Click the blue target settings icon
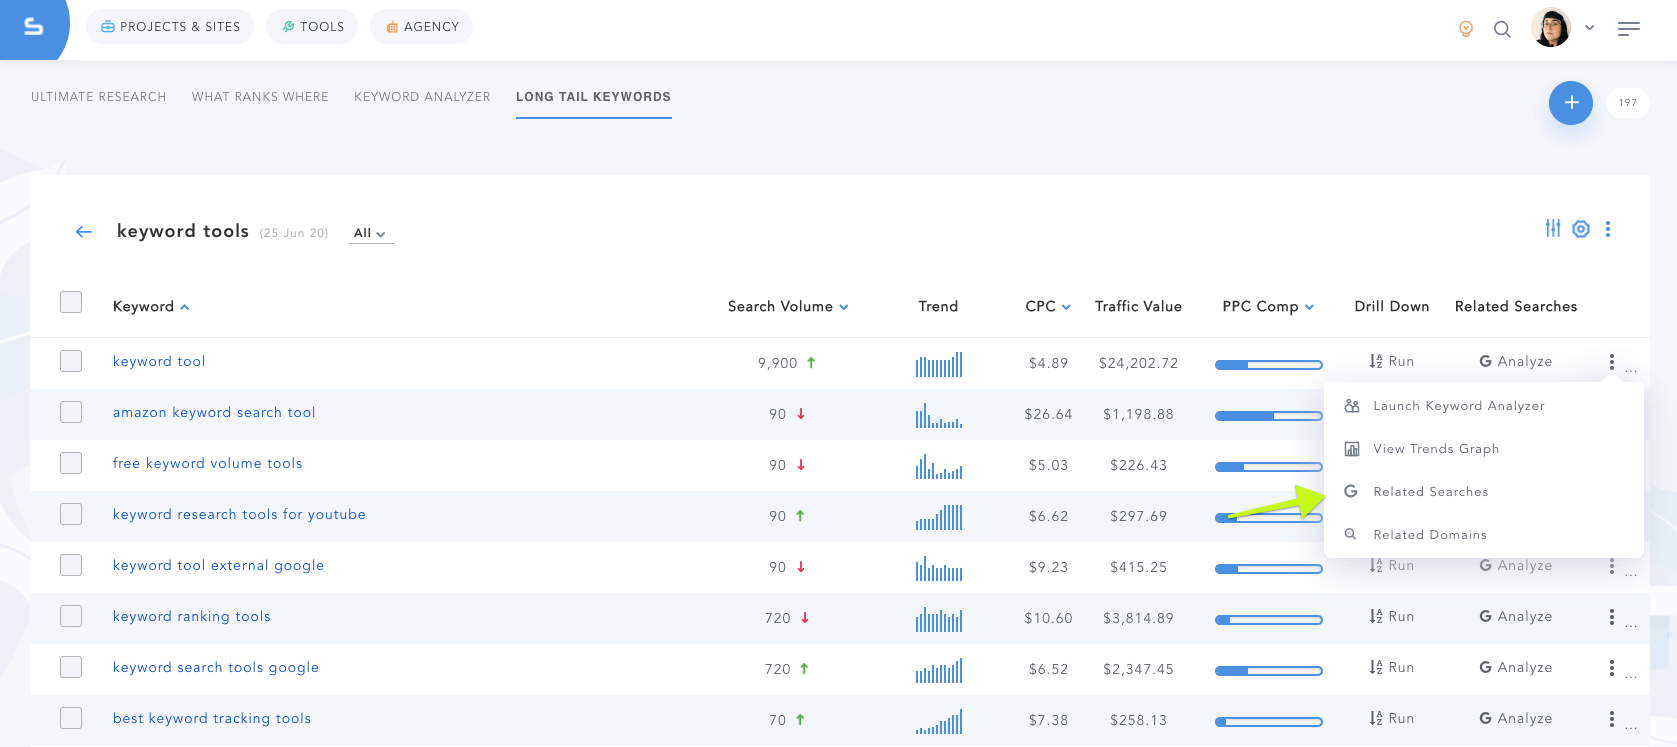The width and height of the screenshot is (1677, 747). click(x=1580, y=229)
